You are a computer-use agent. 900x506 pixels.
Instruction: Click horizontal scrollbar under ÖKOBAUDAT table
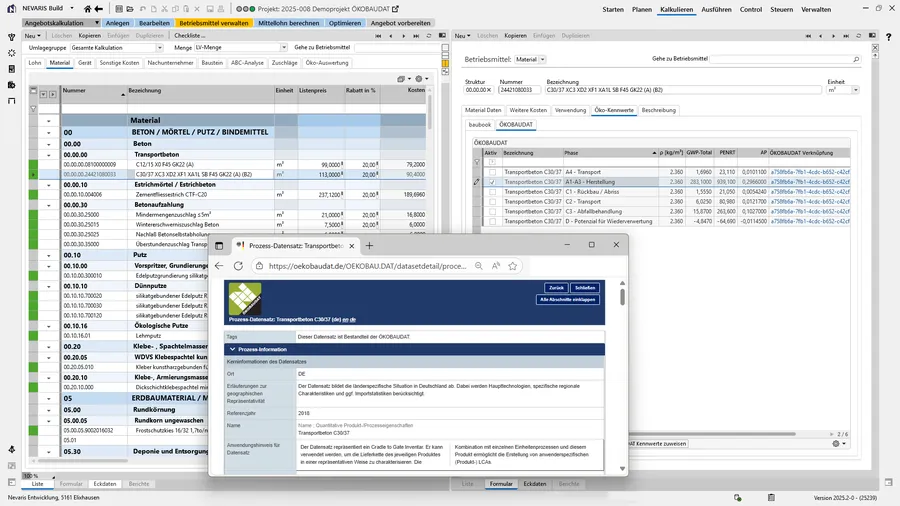pyautogui.click(x=712, y=434)
